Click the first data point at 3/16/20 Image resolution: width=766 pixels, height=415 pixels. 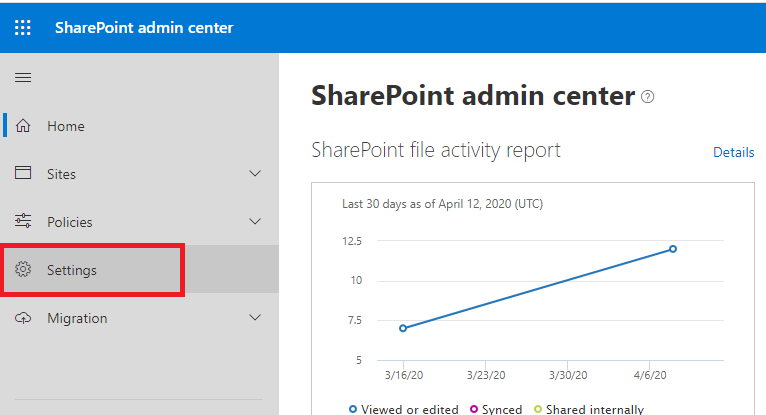[x=402, y=328]
